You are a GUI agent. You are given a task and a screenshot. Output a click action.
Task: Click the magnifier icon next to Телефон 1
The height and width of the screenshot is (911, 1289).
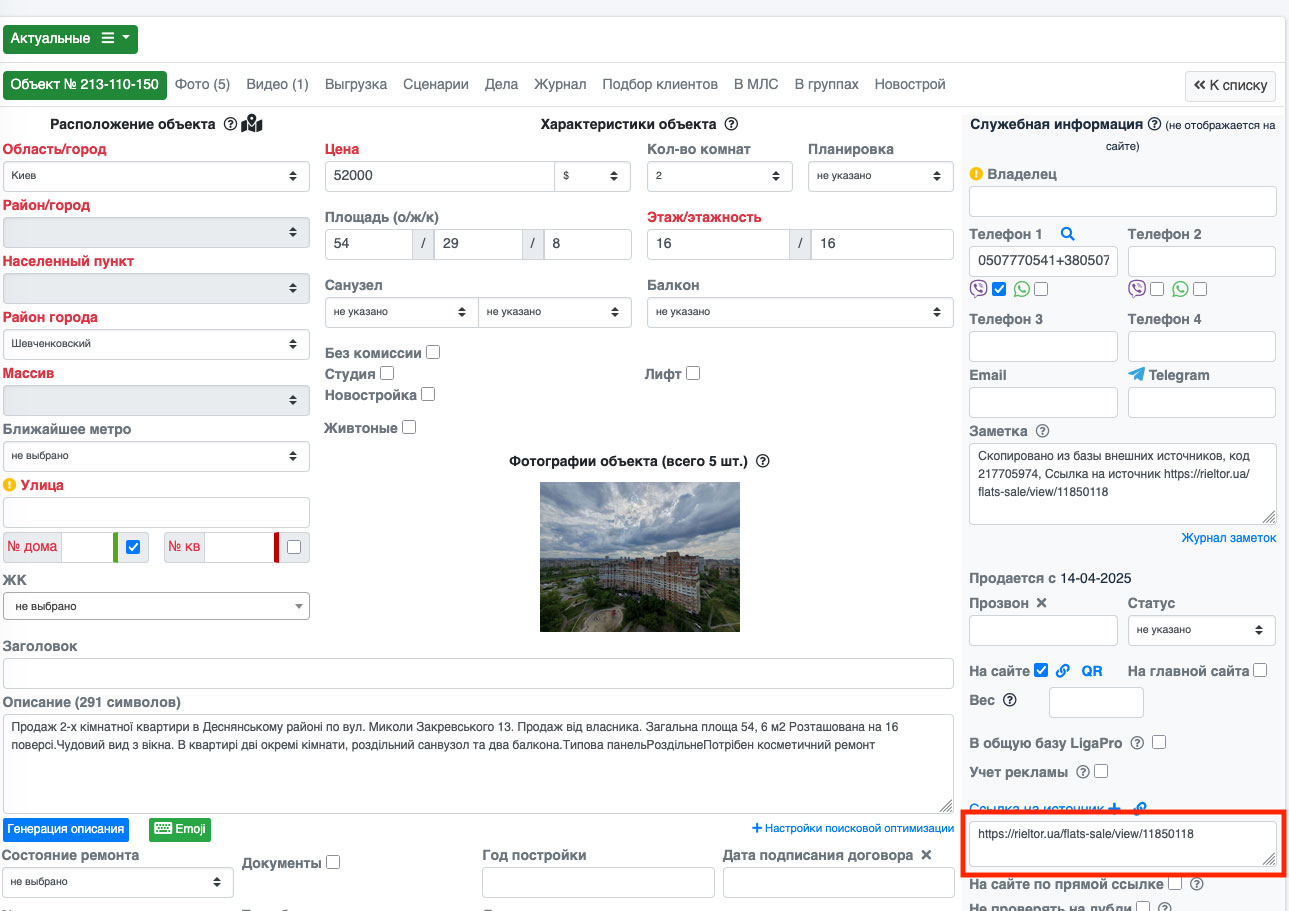pos(1067,234)
